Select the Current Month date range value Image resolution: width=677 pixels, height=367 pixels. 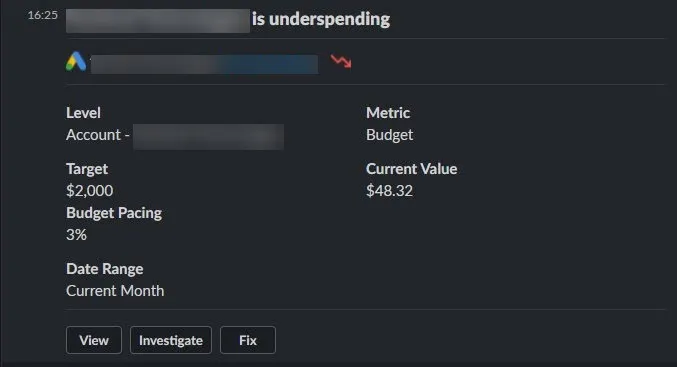pos(115,291)
